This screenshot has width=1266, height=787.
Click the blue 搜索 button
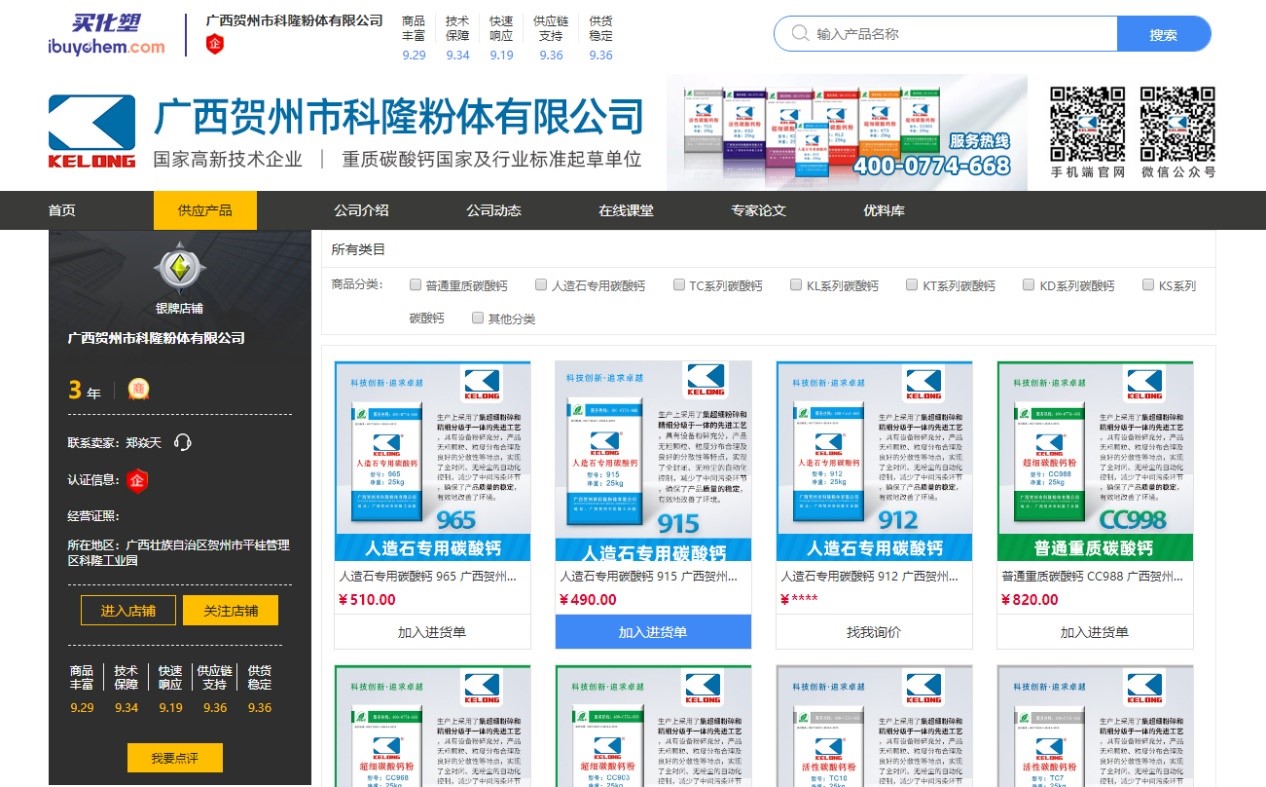[x=1164, y=34]
